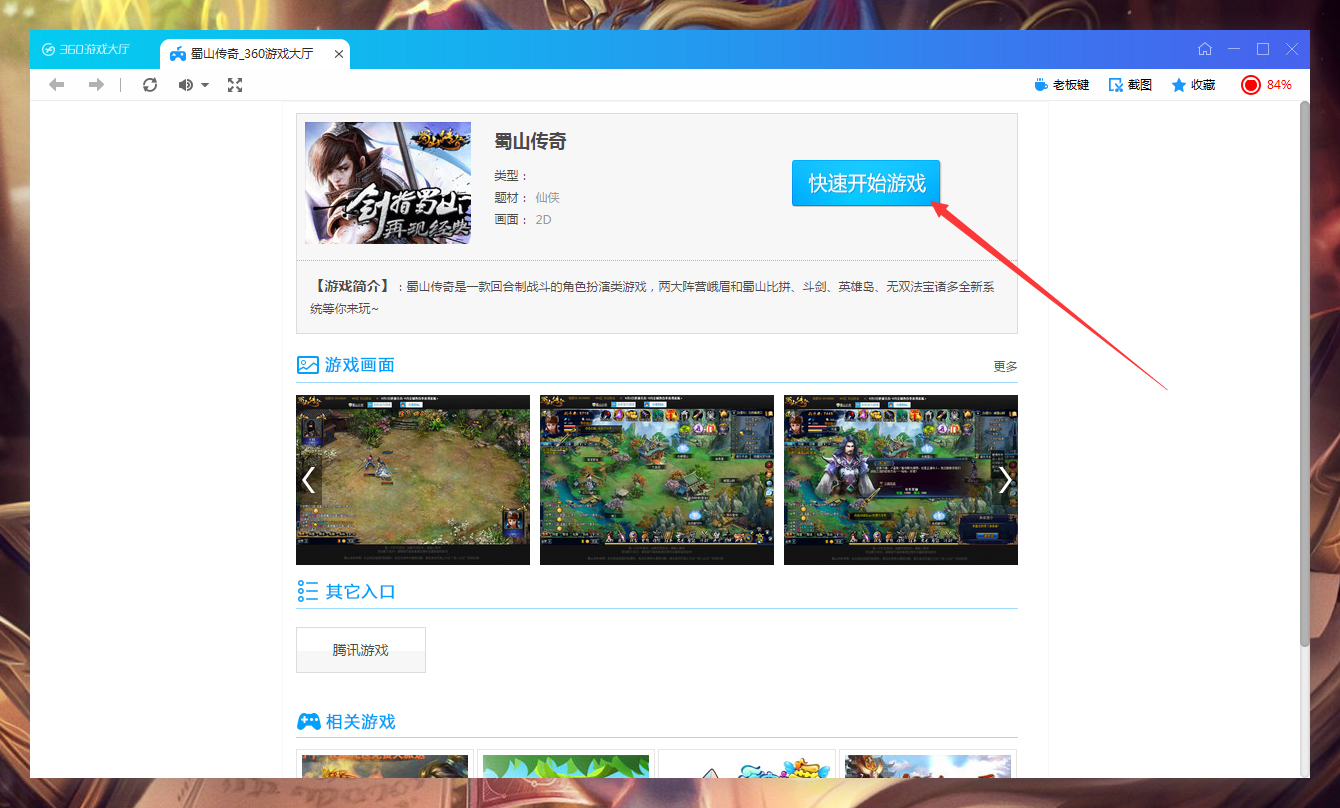1340x808 pixels.
Task: Click the 快速开始游戏 button
Action: (866, 183)
